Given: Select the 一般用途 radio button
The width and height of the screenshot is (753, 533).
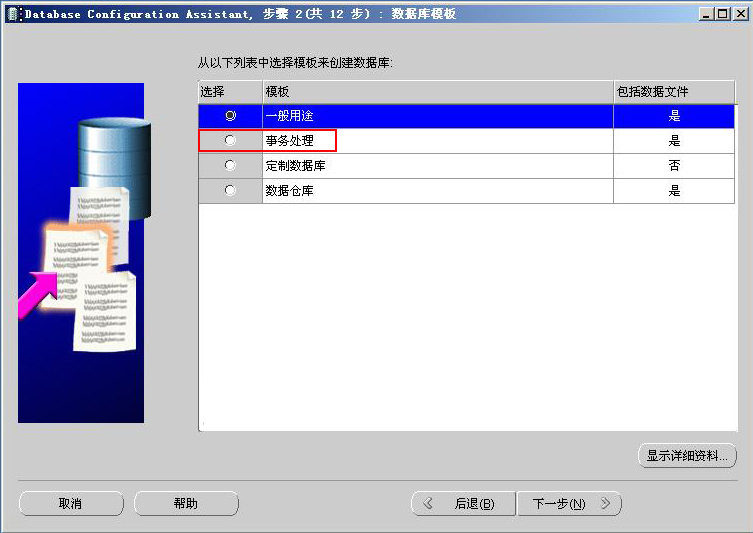Looking at the screenshot, I should tap(230, 116).
